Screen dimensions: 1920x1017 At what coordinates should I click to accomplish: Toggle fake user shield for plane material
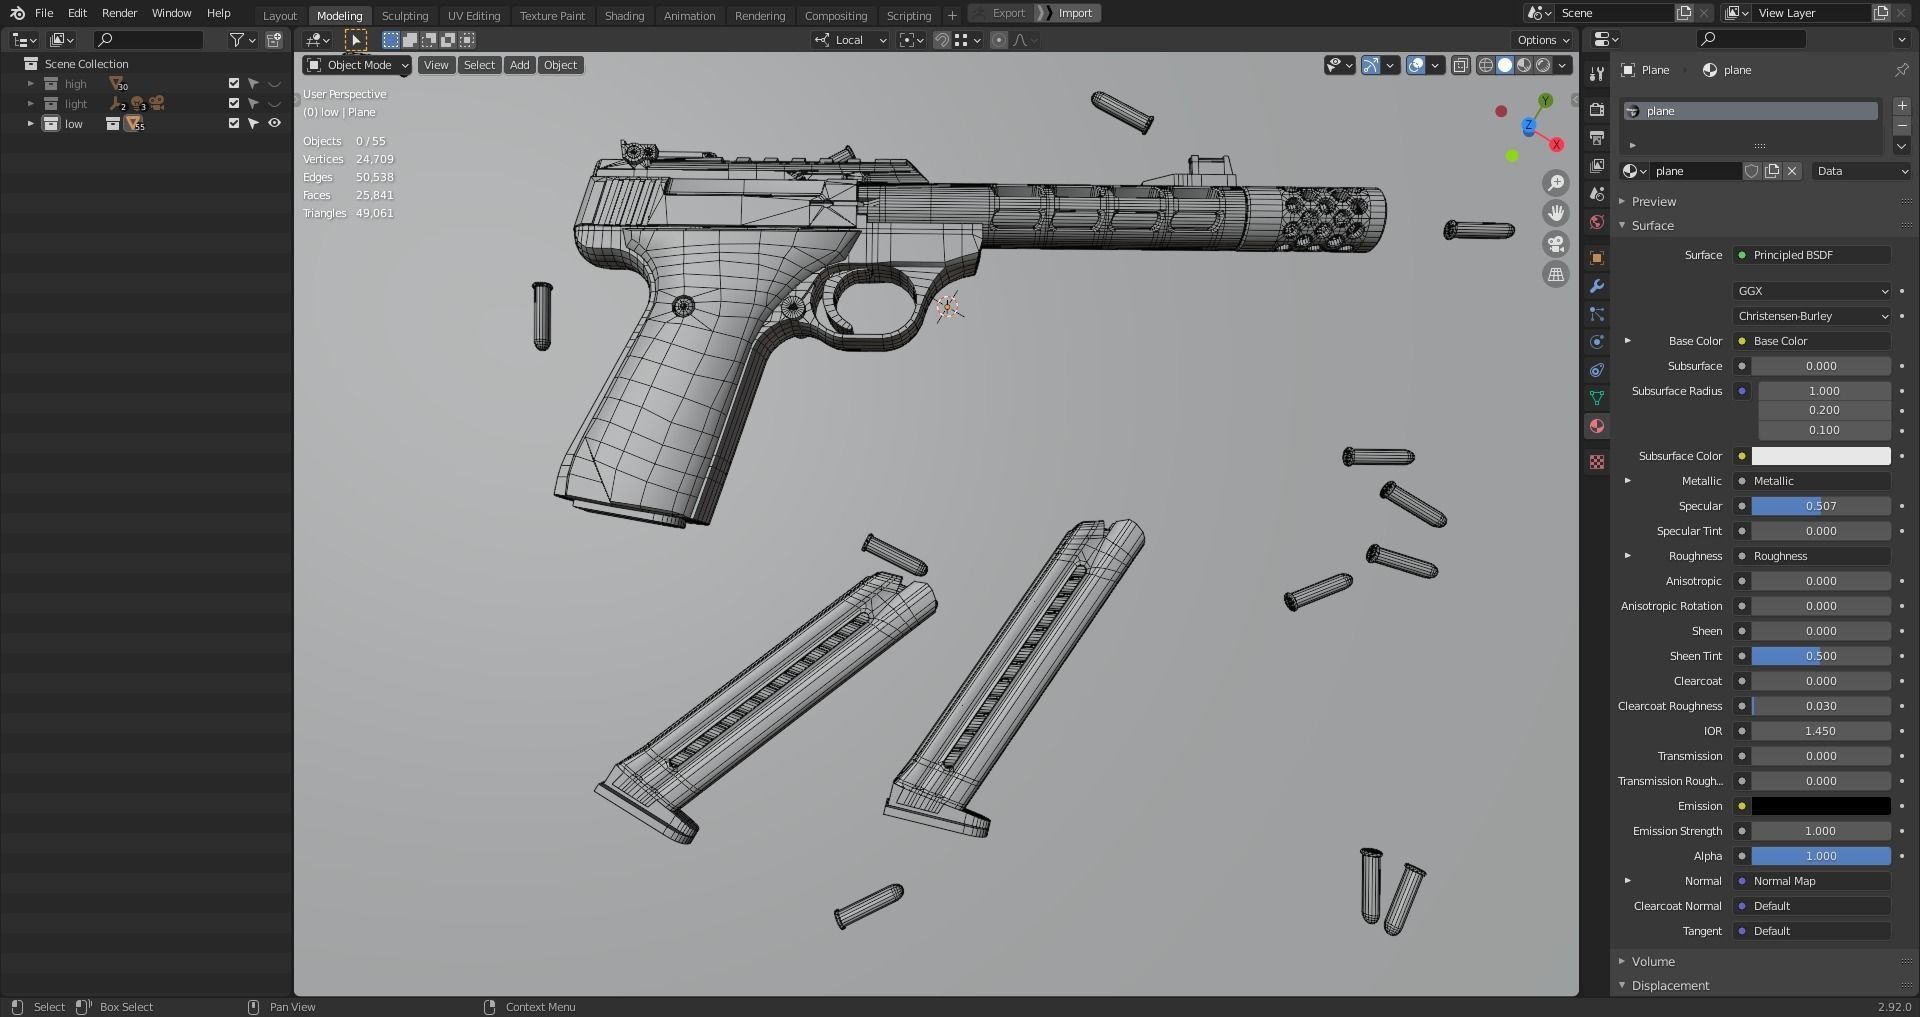tap(1752, 171)
